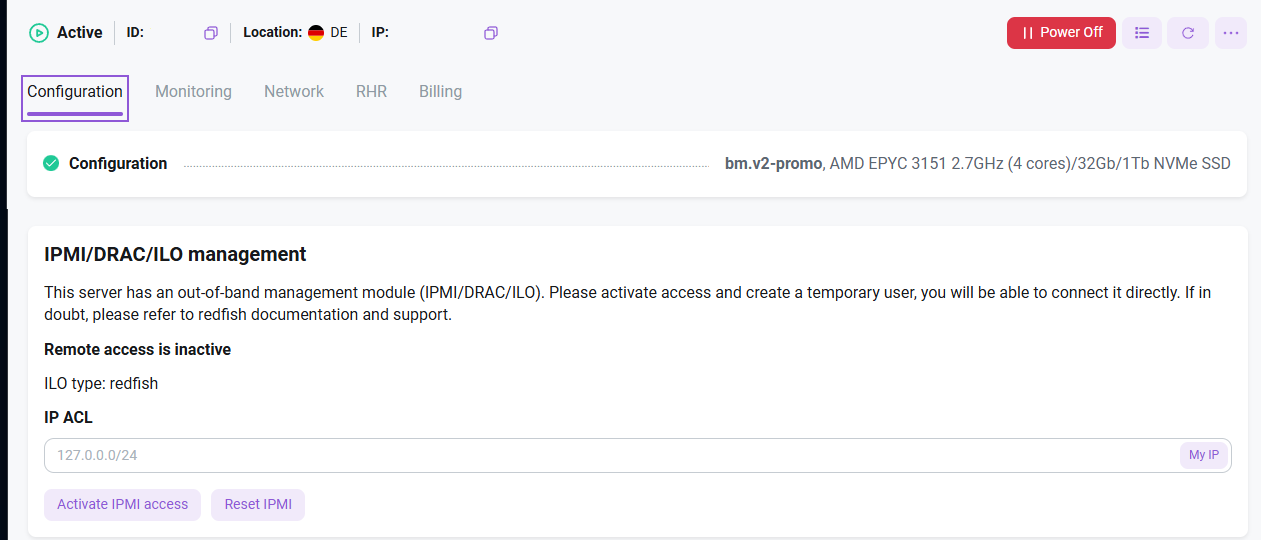
Task: Open the task list icon button
Action: click(1142, 33)
